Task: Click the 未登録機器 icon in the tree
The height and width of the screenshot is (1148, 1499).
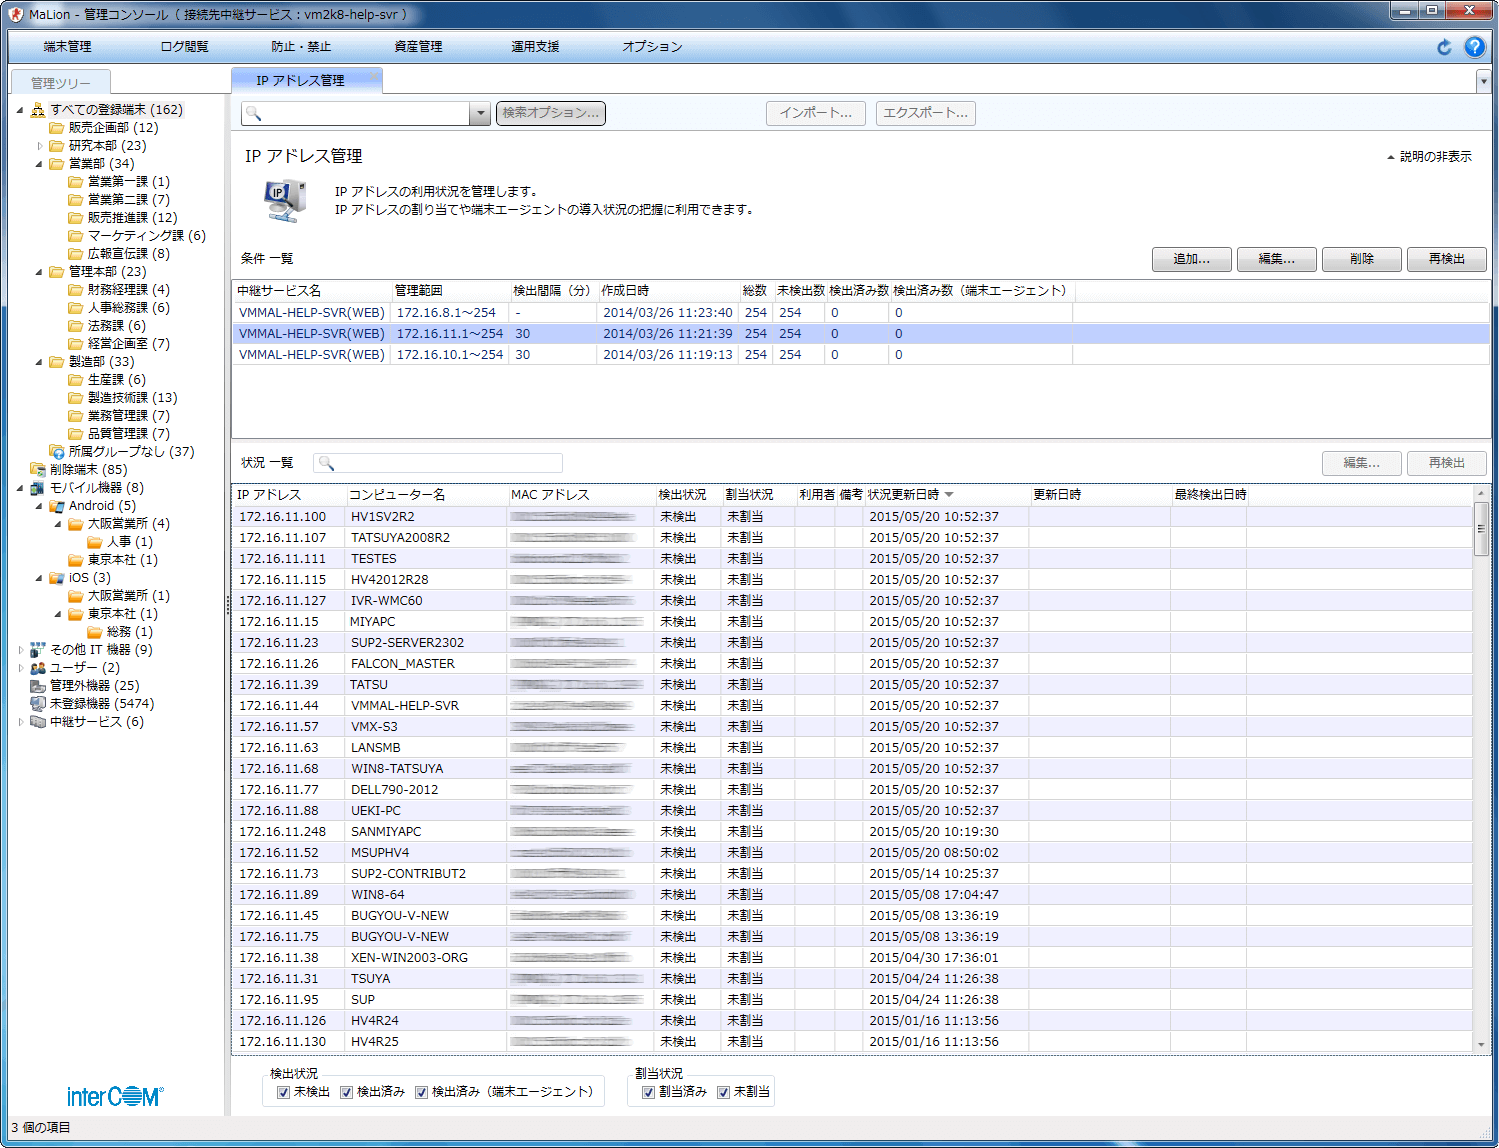Action: pos(38,704)
